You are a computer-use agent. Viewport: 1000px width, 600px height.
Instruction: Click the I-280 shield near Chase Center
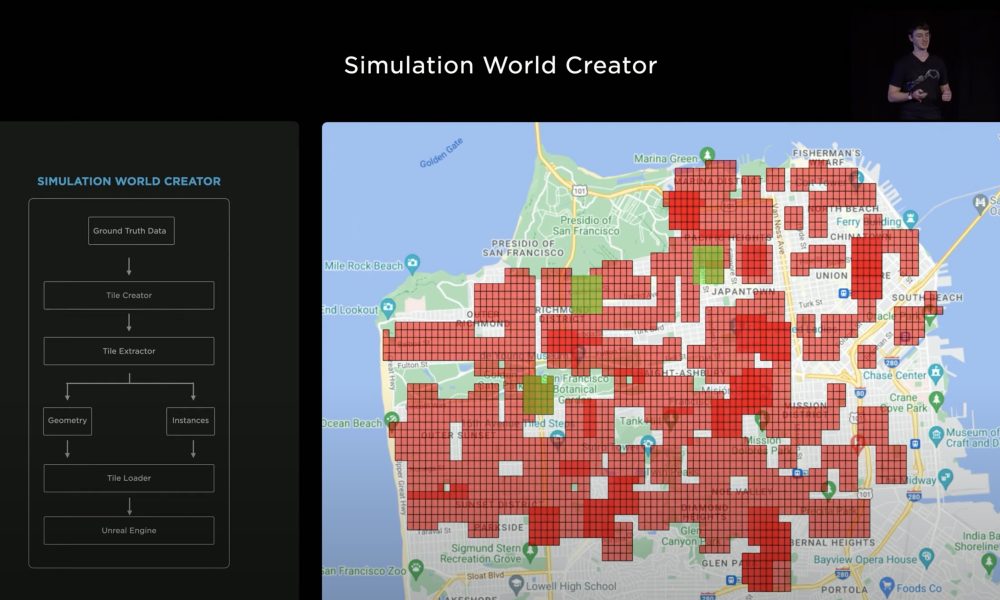(892, 362)
